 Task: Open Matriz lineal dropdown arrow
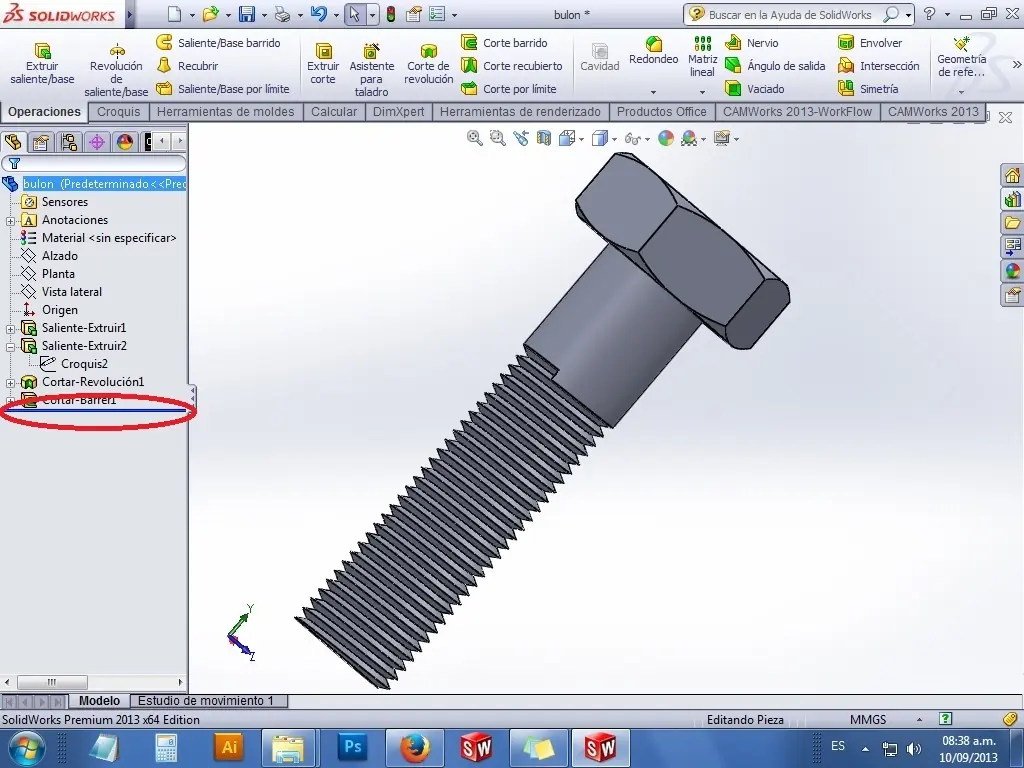pos(703,92)
